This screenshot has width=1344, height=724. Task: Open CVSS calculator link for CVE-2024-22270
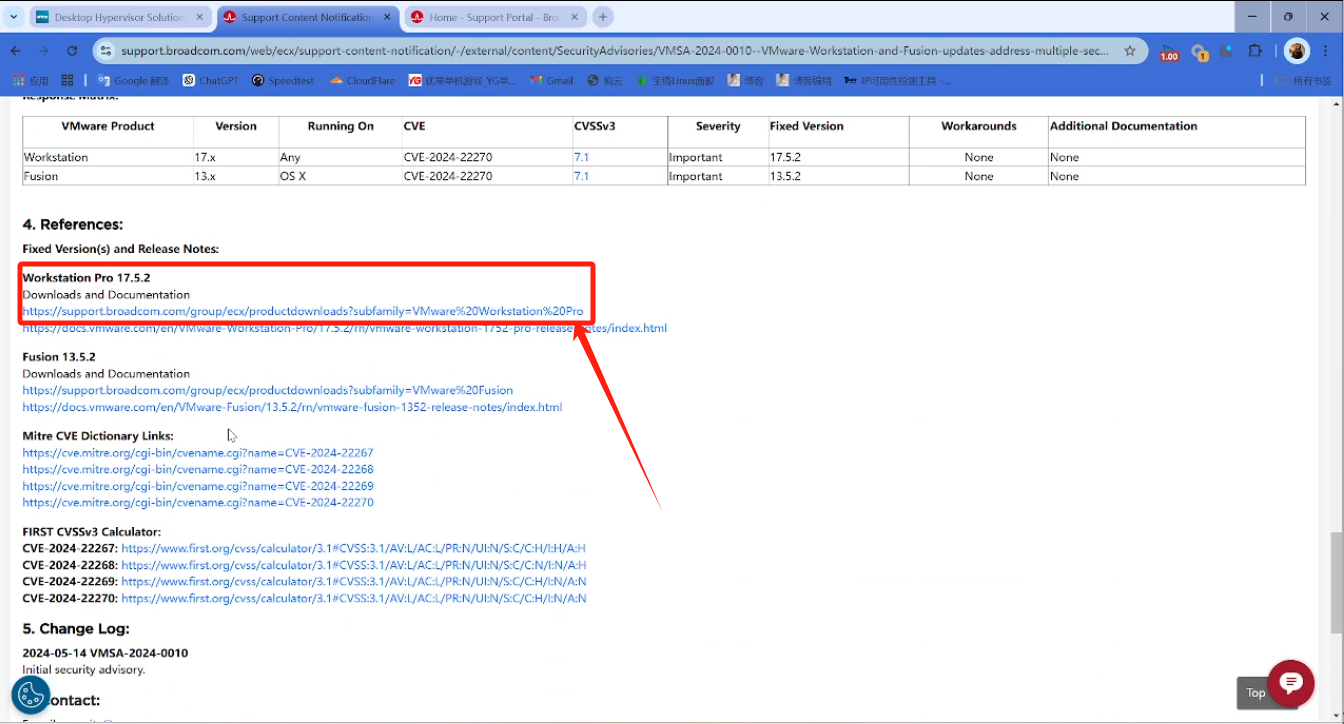(x=353, y=598)
